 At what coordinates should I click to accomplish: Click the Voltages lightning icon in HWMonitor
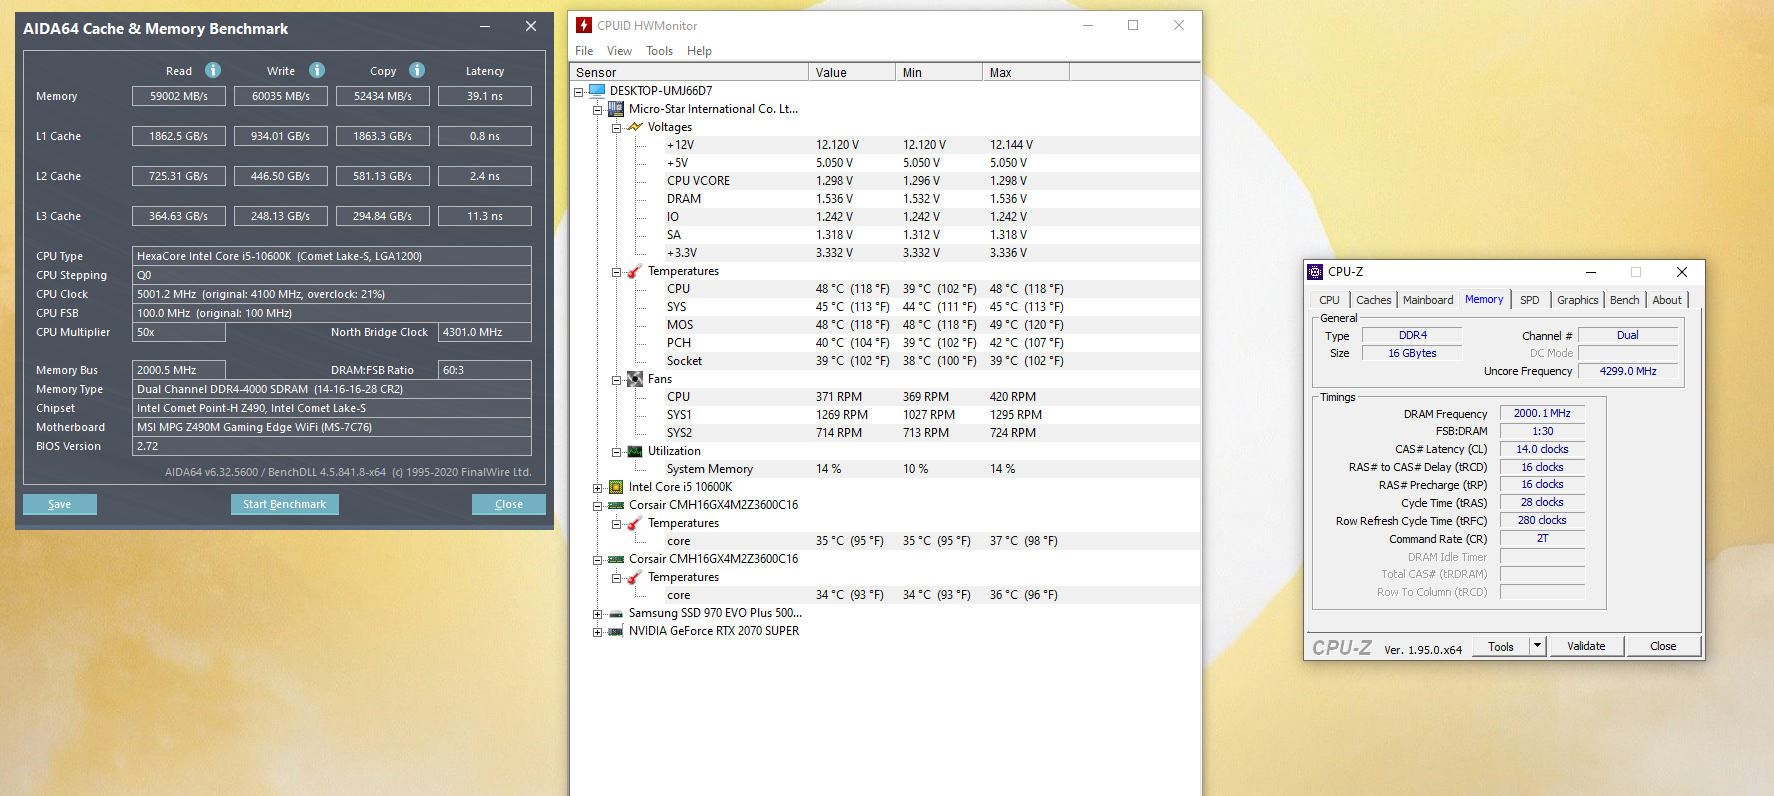tap(635, 126)
